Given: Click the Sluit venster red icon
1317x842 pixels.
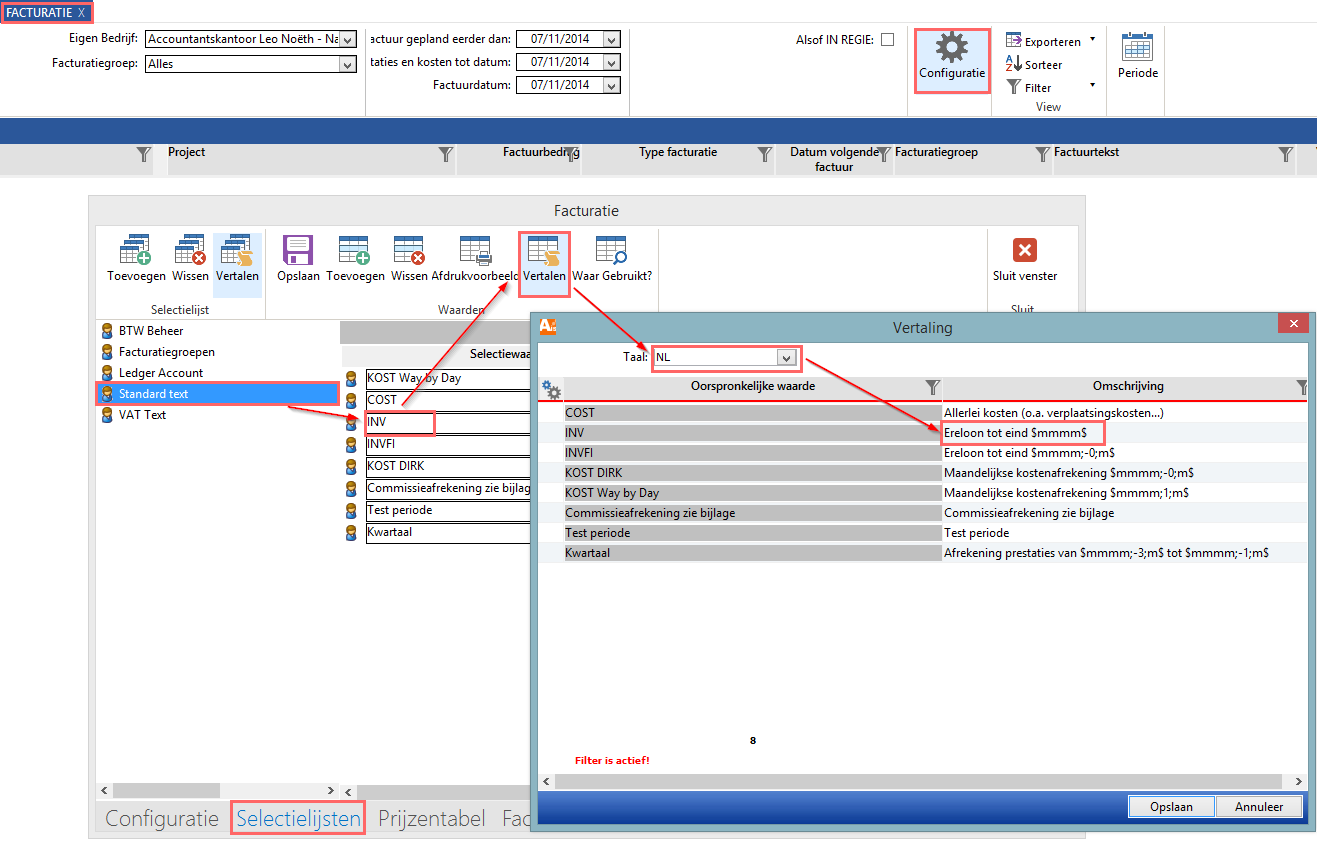Looking at the screenshot, I should tap(1024, 251).
